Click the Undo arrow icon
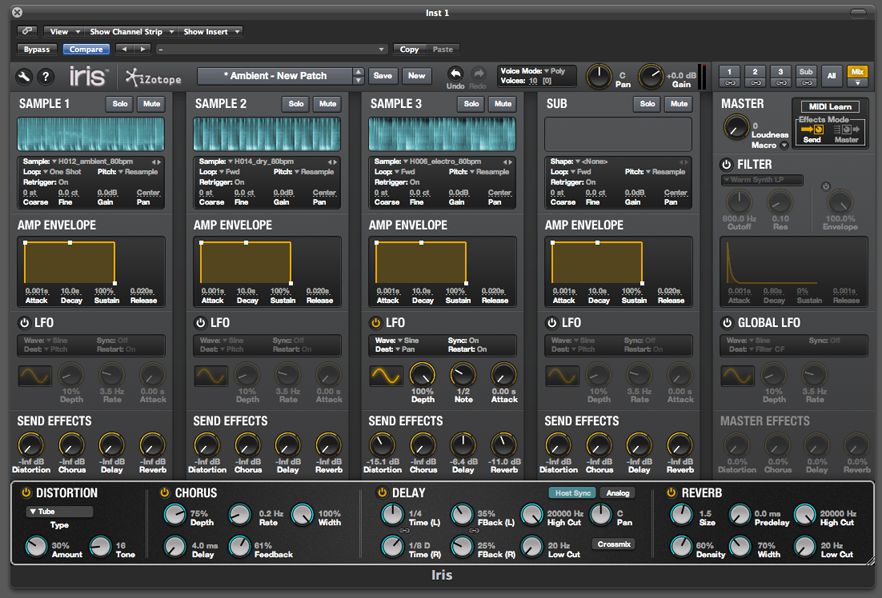 pos(455,74)
